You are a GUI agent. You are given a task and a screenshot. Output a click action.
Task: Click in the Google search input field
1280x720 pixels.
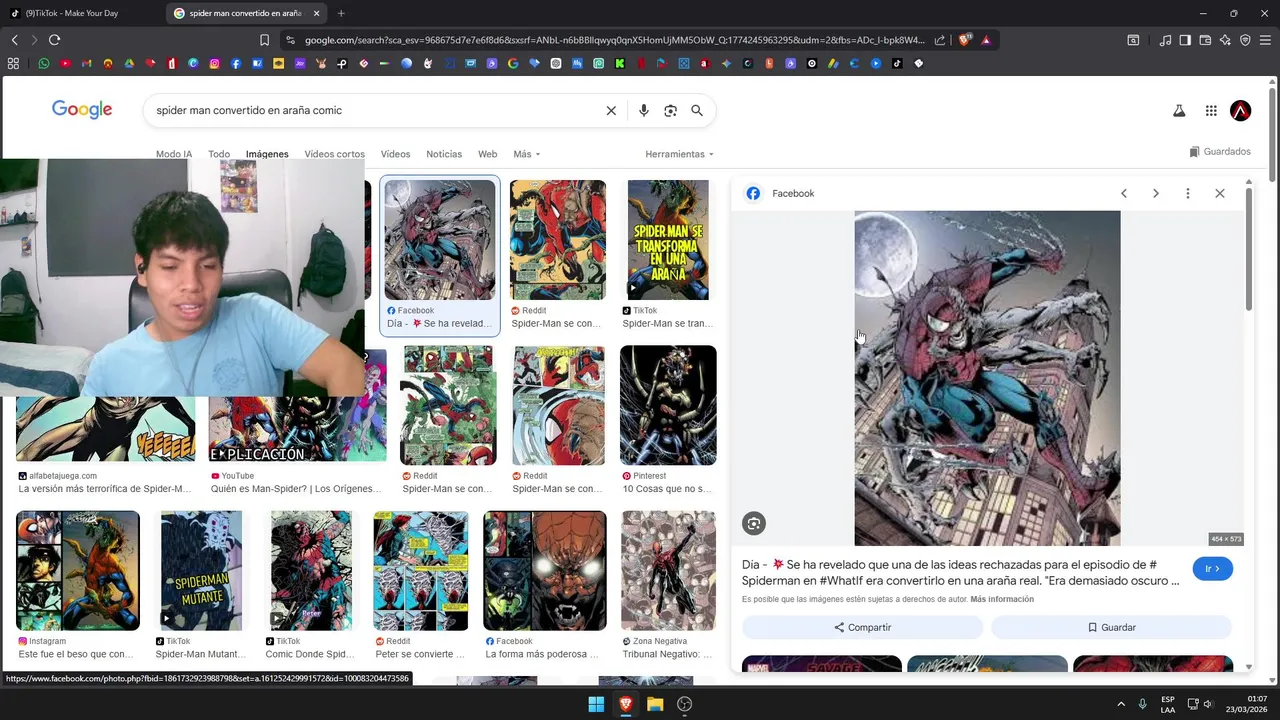375,111
